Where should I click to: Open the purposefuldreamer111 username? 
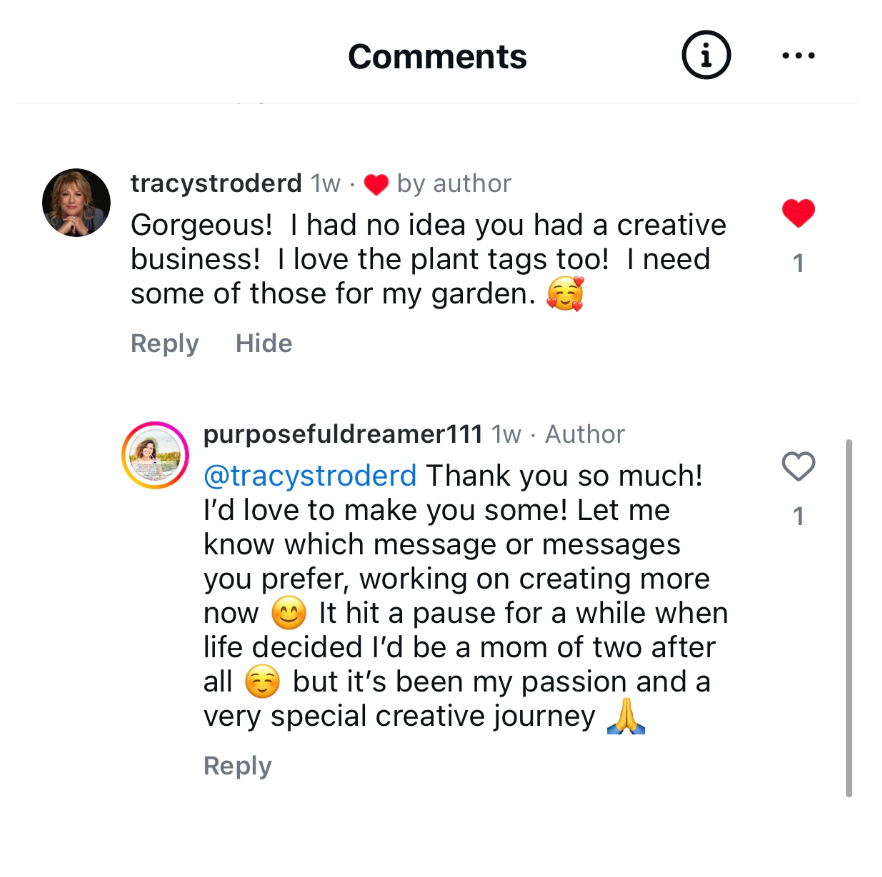[343, 435]
